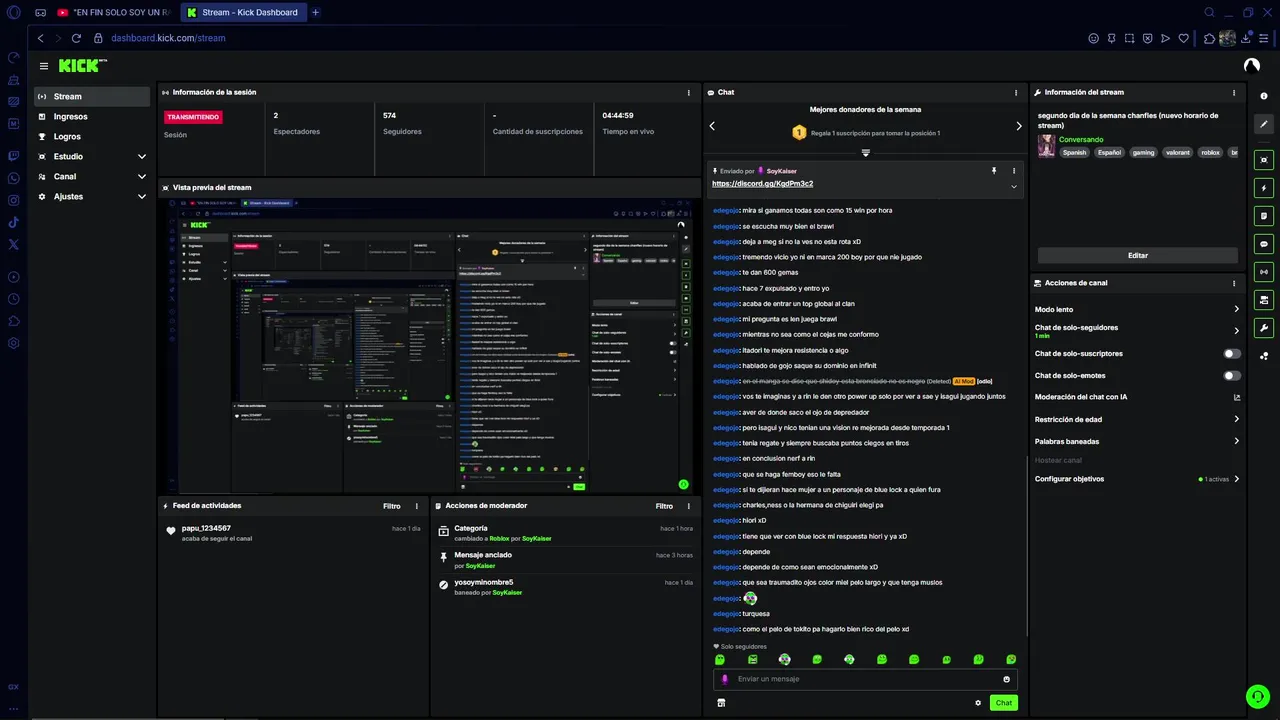Toggle Chat de solo-emotes switch
This screenshot has width=1280, height=720.
click(1232, 376)
